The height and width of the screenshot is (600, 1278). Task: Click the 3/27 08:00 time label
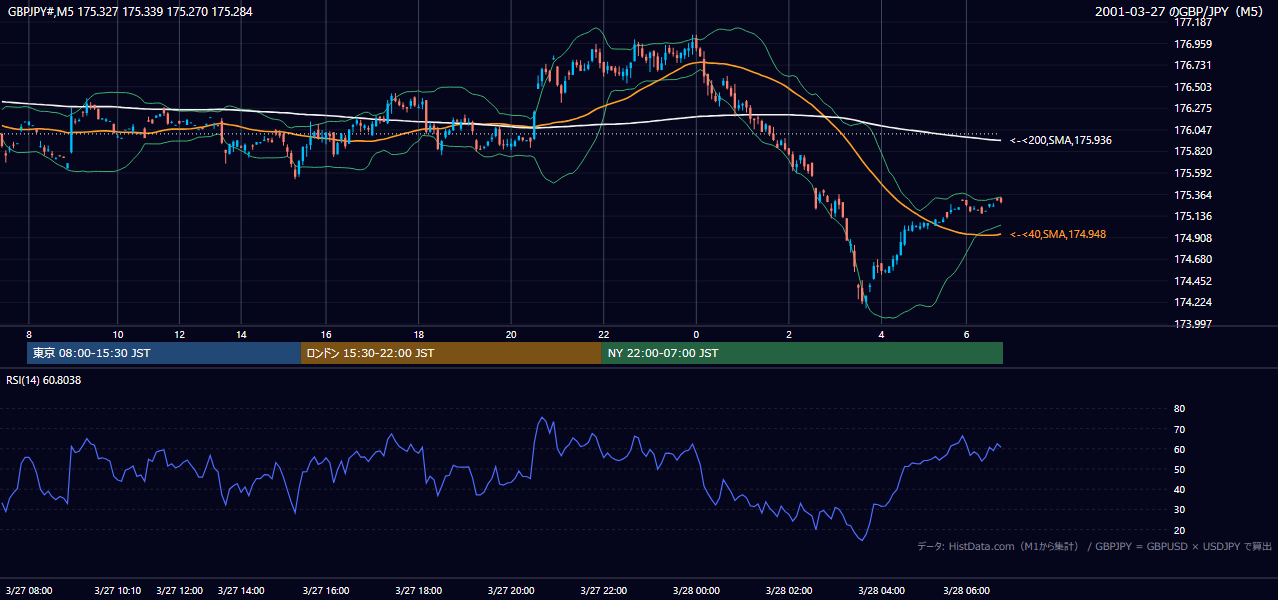[29, 590]
